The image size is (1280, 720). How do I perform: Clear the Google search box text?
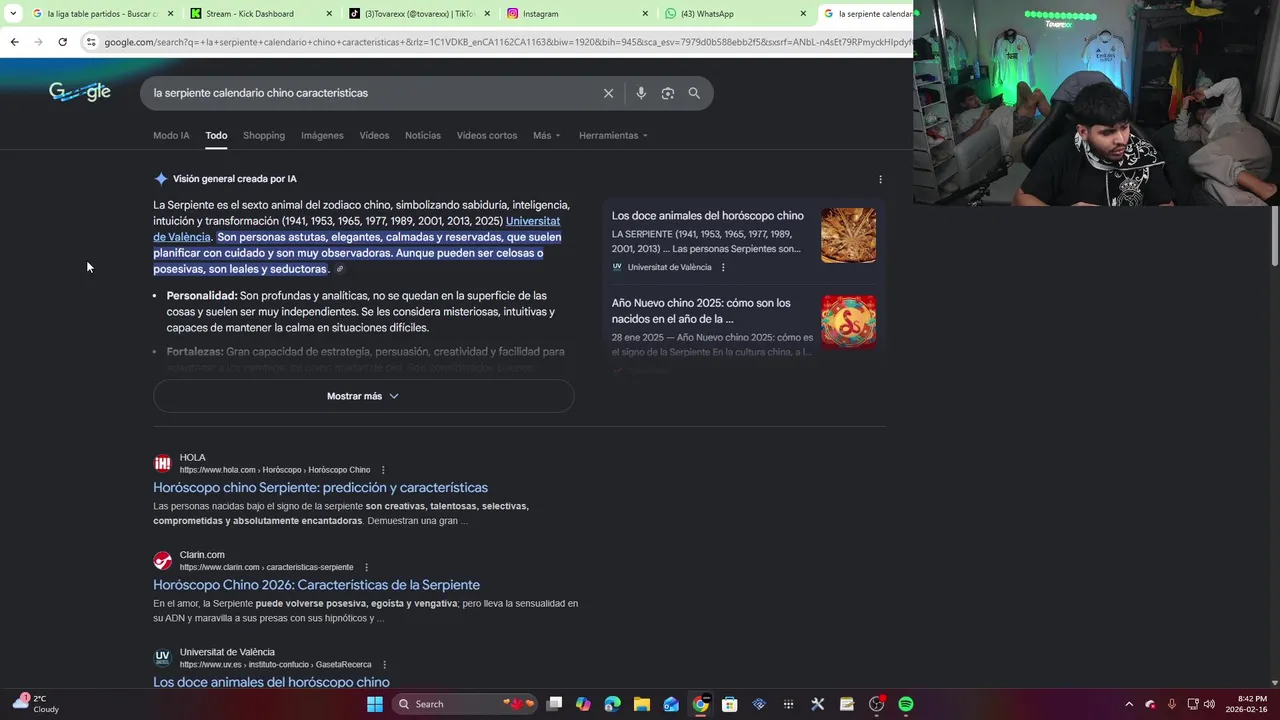608,93
